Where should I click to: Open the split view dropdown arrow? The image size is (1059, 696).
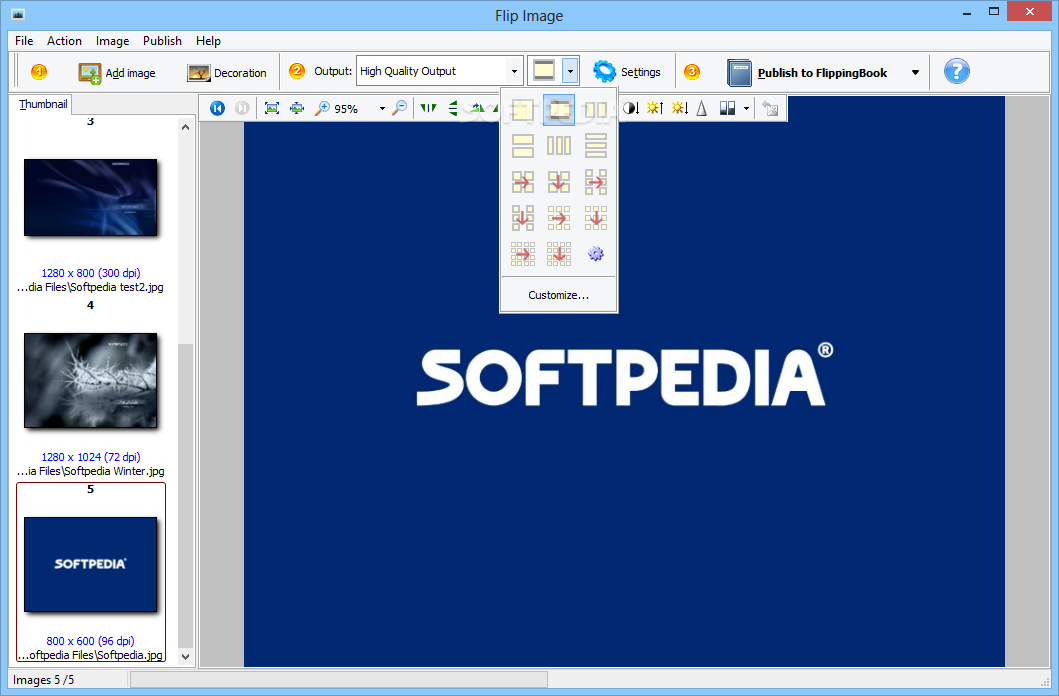tap(746, 108)
